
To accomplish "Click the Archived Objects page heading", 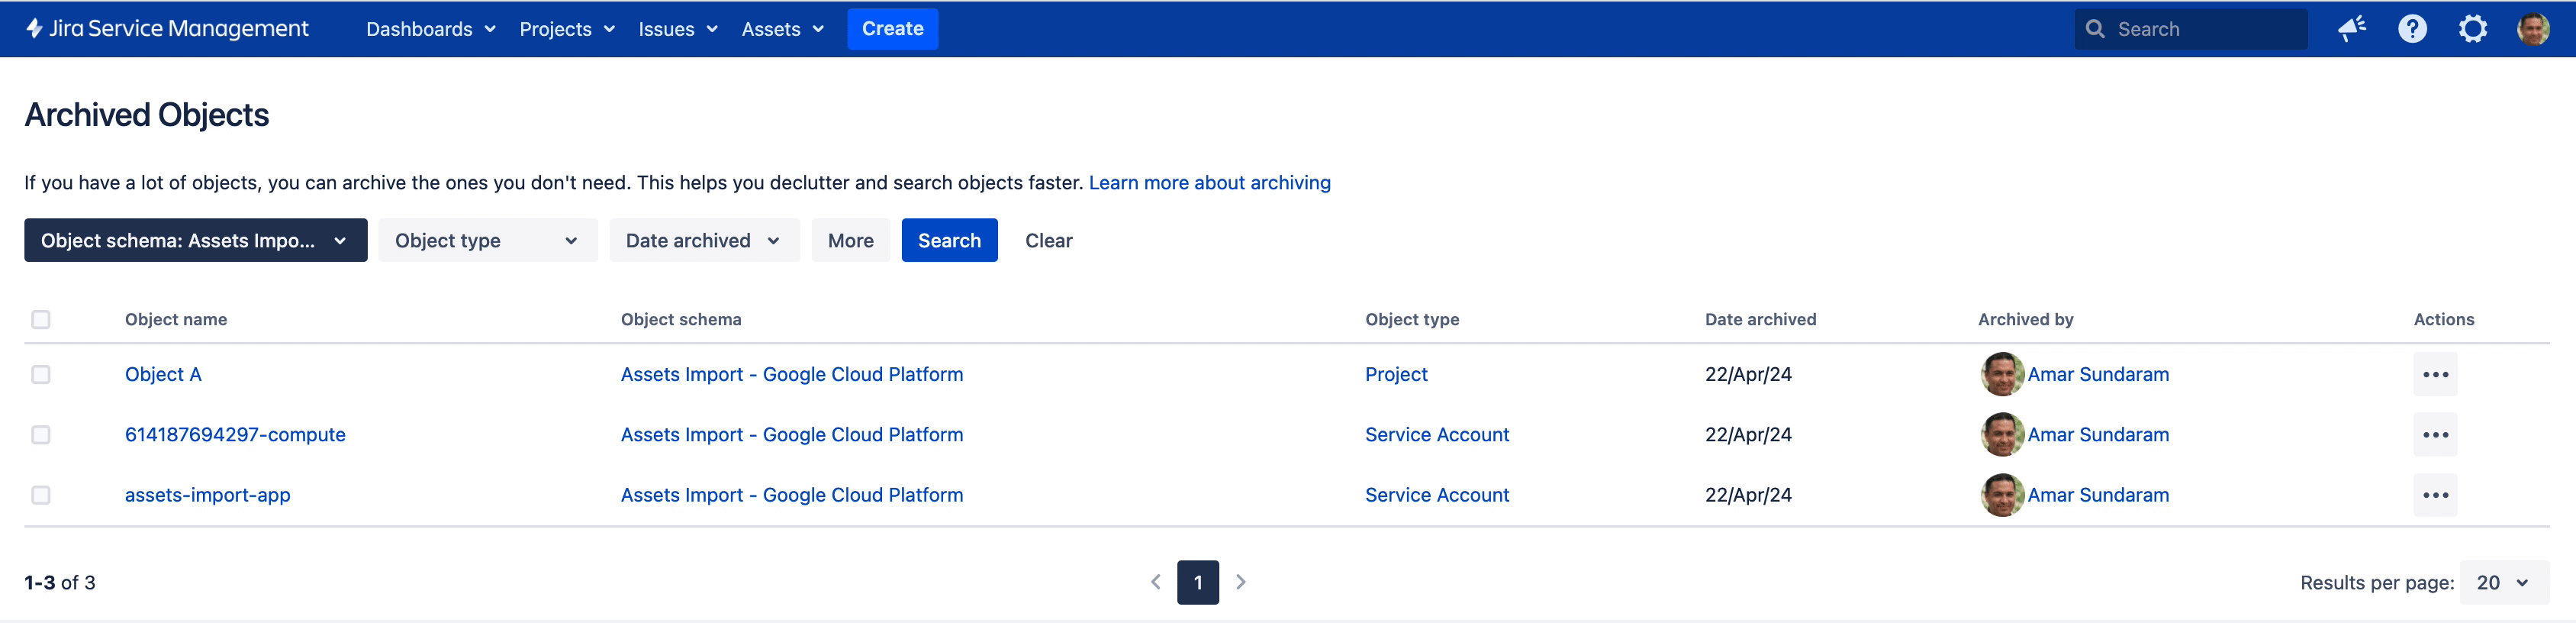I will point(147,115).
